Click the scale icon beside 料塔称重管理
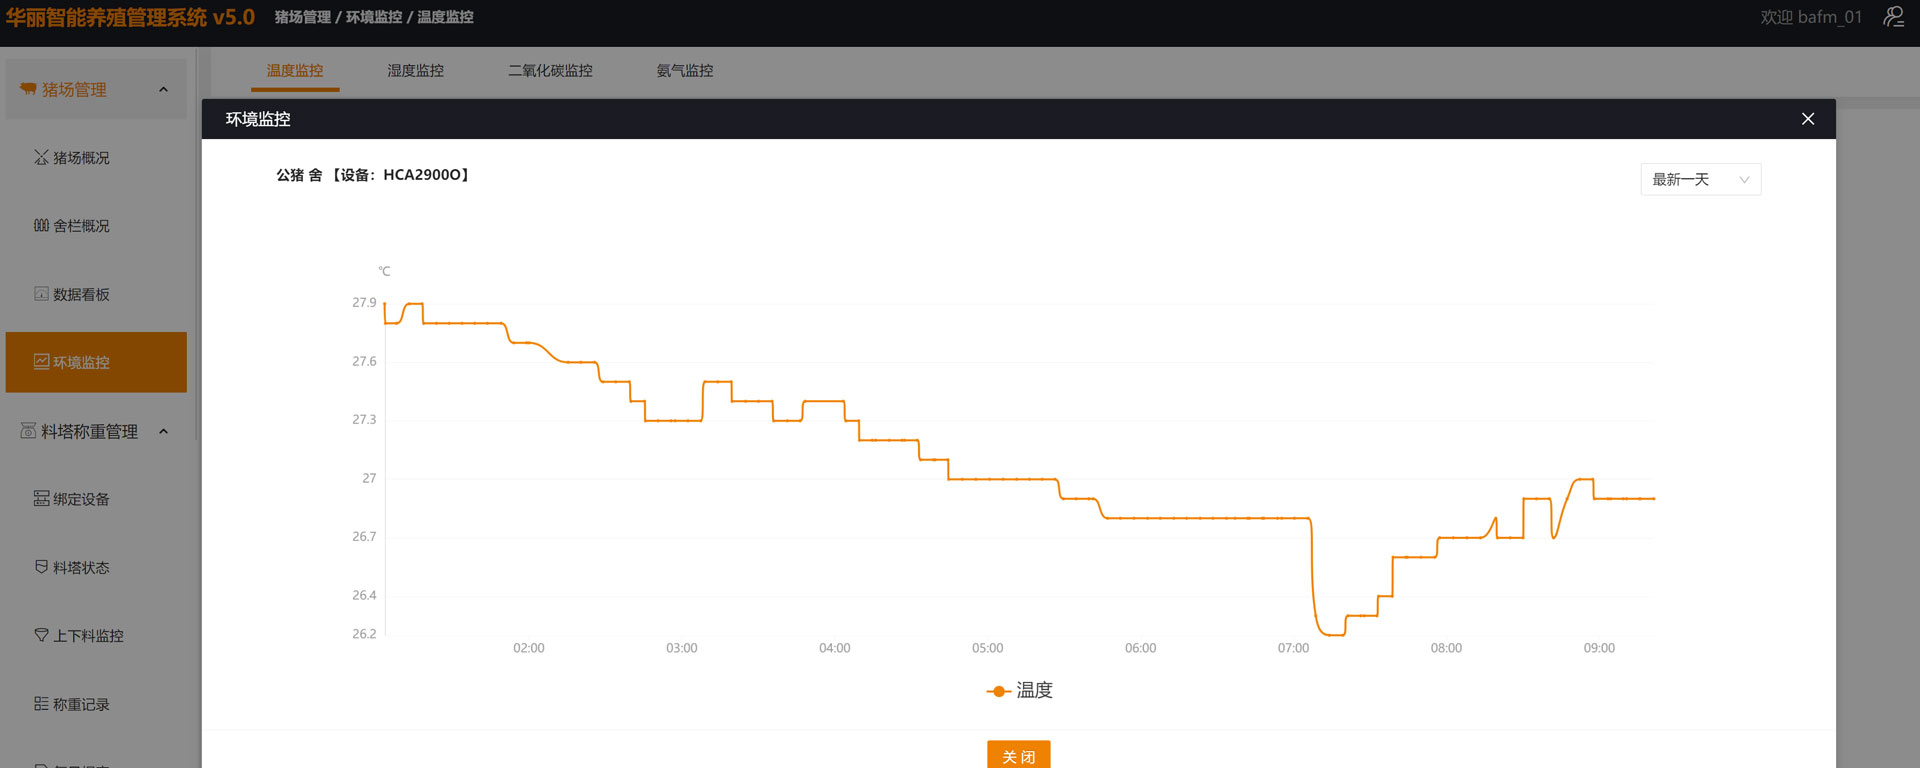Screen dimensions: 1920x768 pyautogui.click(x=28, y=431)
